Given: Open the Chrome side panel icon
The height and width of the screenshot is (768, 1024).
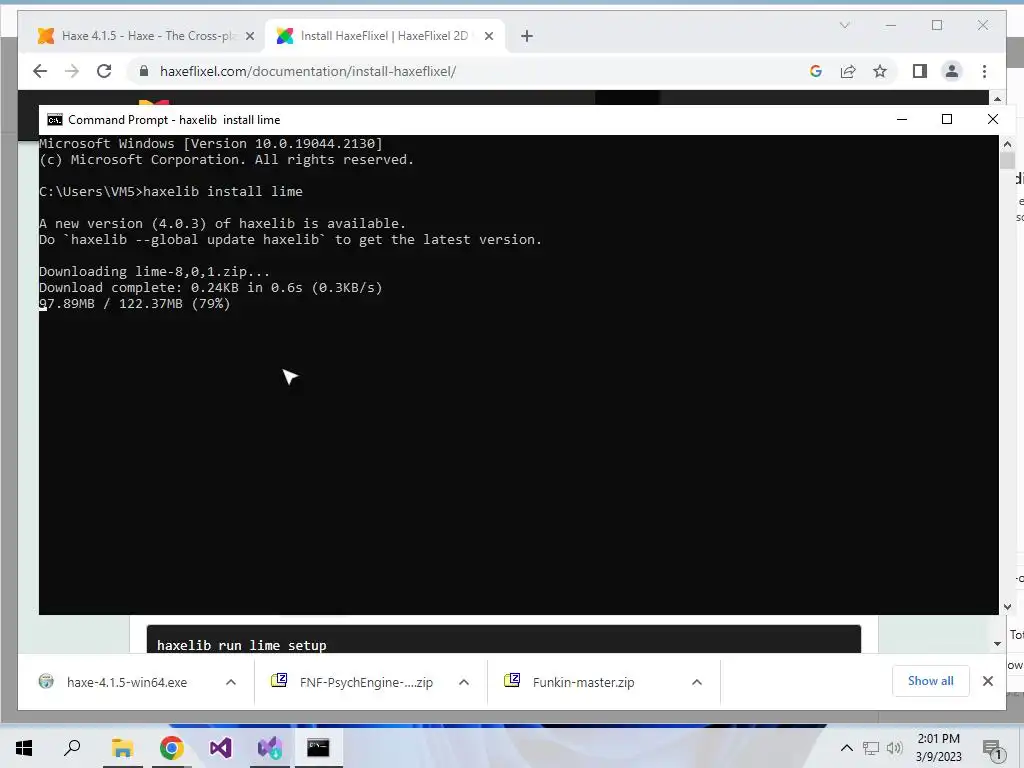Looking at the screenshot, I should tap(920, 71).
